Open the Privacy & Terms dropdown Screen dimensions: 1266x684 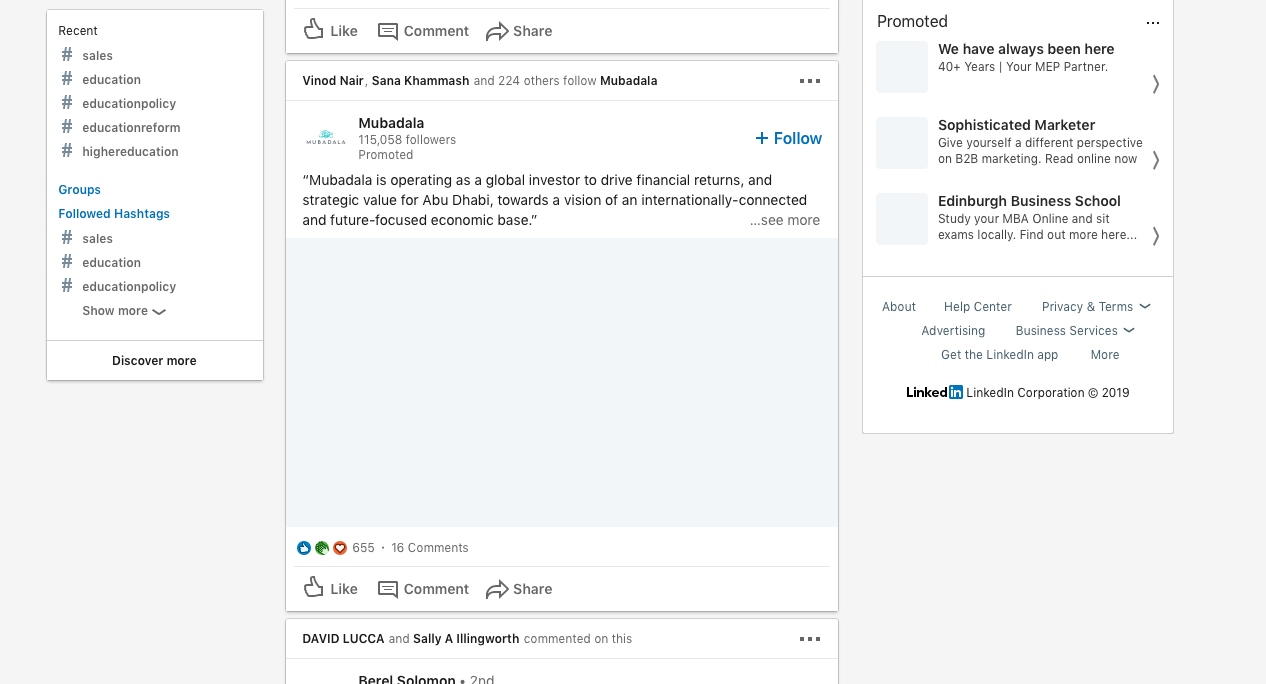pos(1096,307)
